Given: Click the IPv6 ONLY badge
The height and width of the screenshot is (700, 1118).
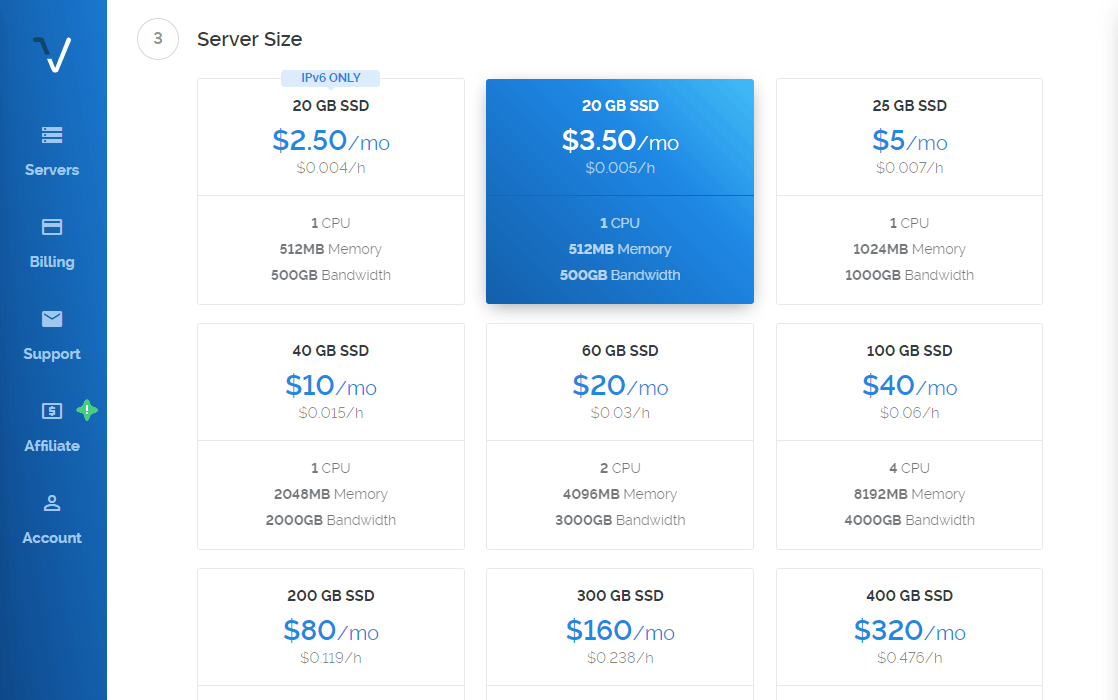Looking at the screenshot, I should click(331, 78).
